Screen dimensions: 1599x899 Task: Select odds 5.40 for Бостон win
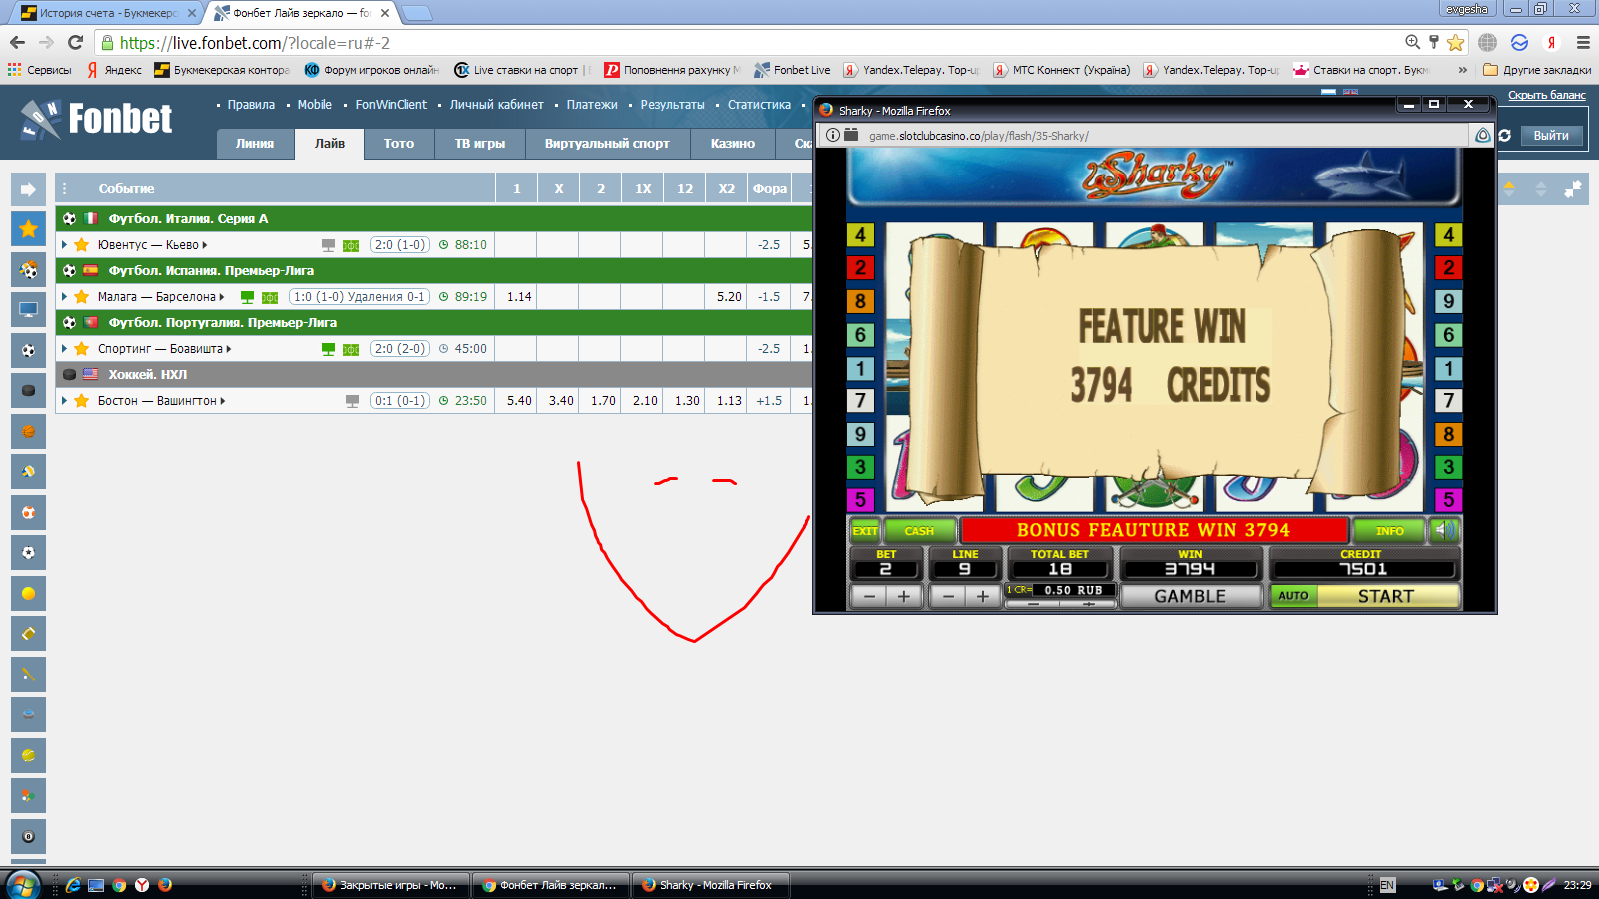(519, 401)
